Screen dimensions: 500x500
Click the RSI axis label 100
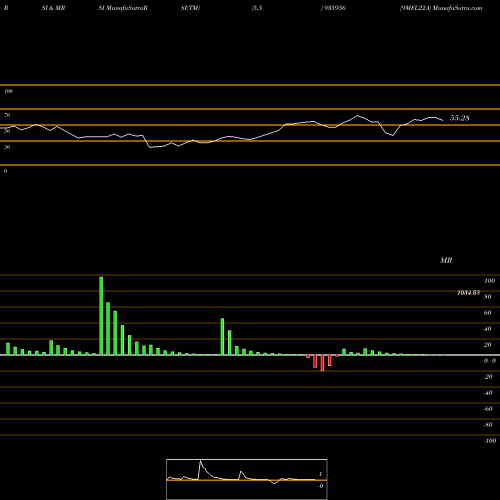point(9,91)
